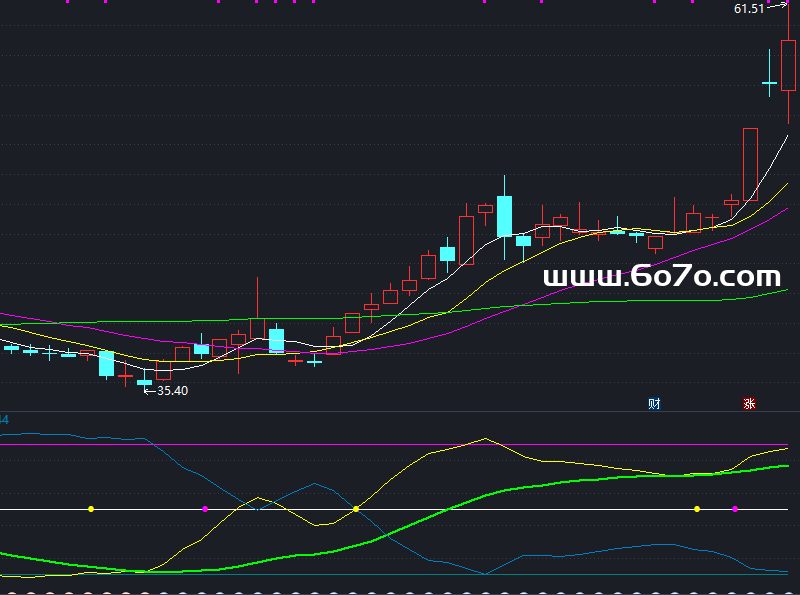Click the 61.51 high price label
Image resolution: width=800 pixels, height=595 pixels.
pyautogui.click(x=748, y=9)
